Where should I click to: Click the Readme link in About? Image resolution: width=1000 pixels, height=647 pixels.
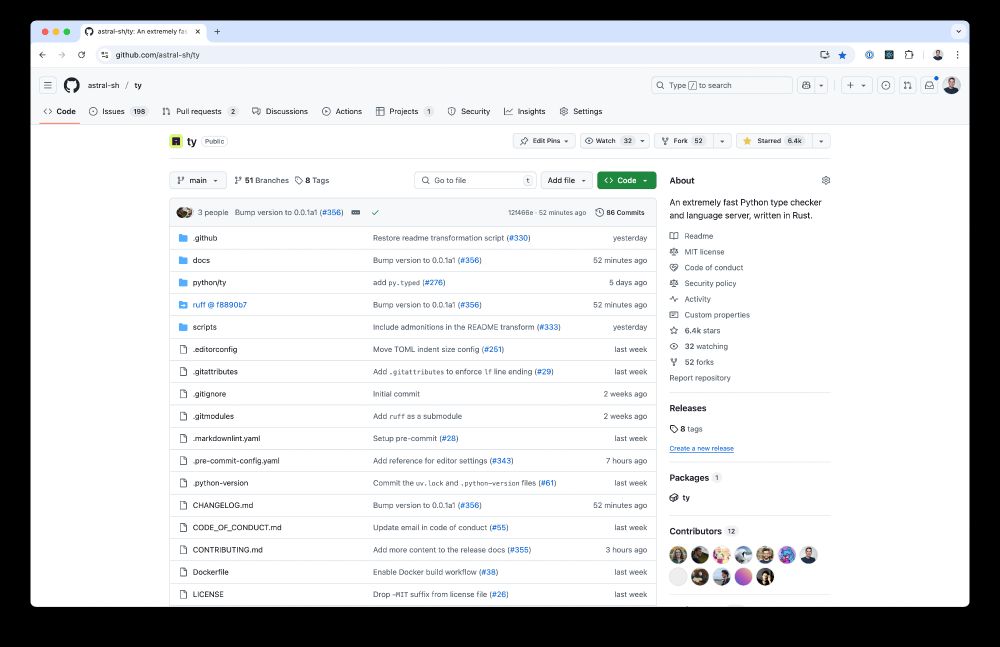[691, 236]
